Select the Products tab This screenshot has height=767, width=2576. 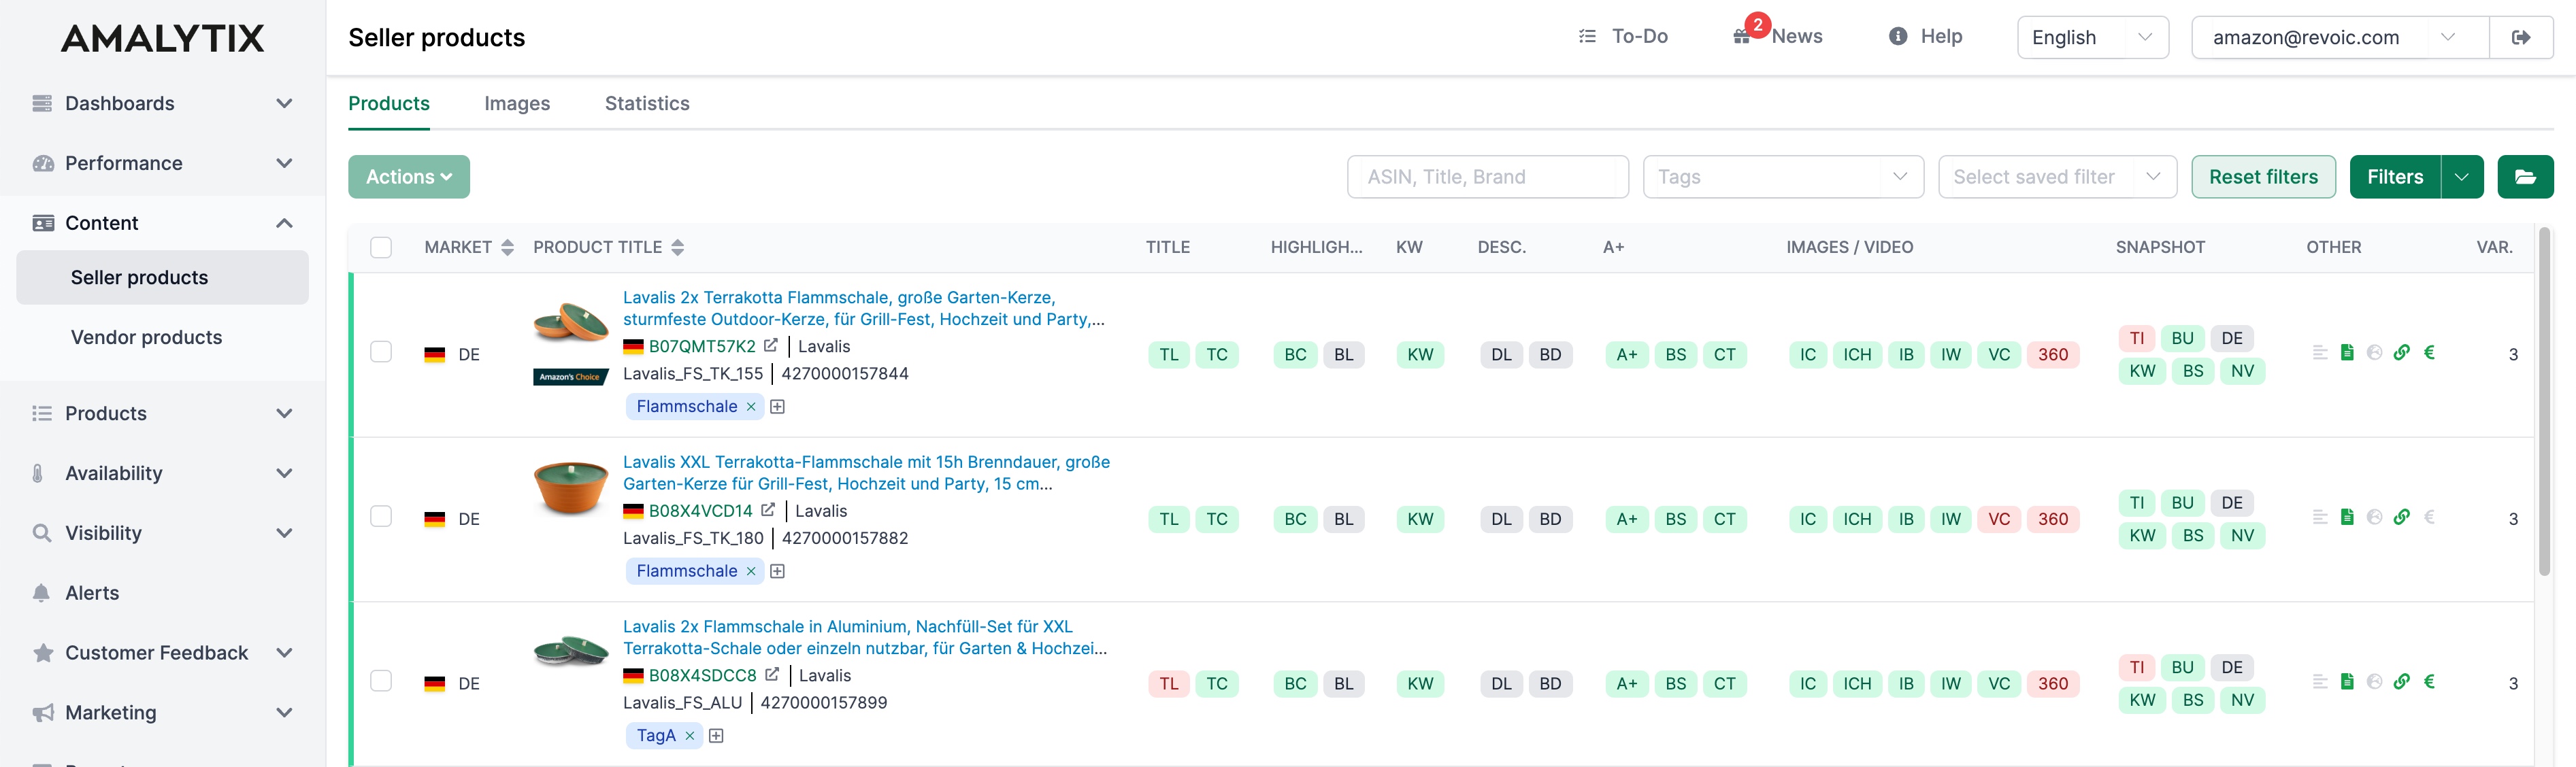[389, 103]
